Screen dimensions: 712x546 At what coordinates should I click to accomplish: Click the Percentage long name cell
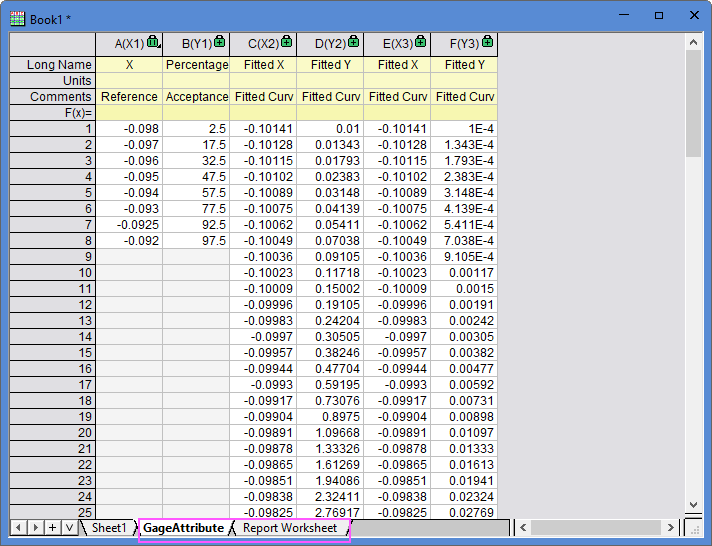(196, 65)
